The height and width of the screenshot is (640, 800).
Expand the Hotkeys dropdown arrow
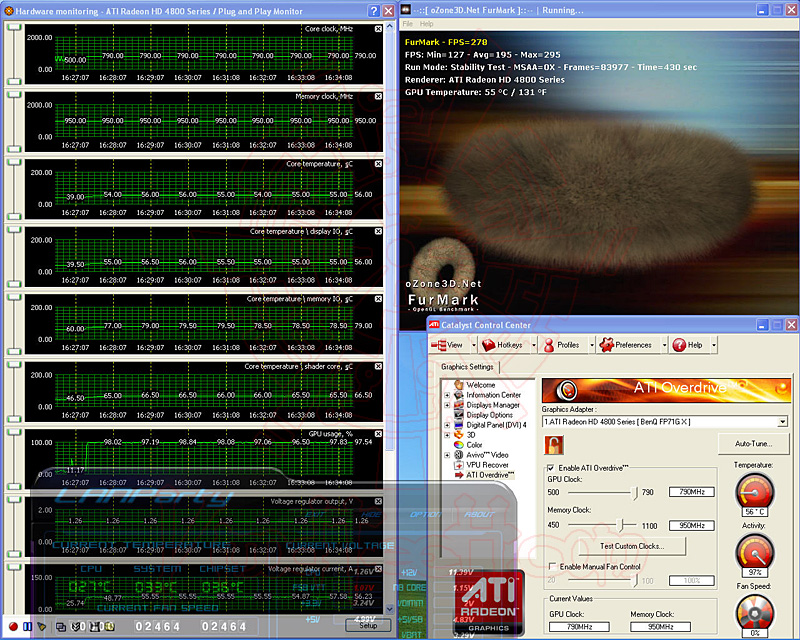(534, 346)
